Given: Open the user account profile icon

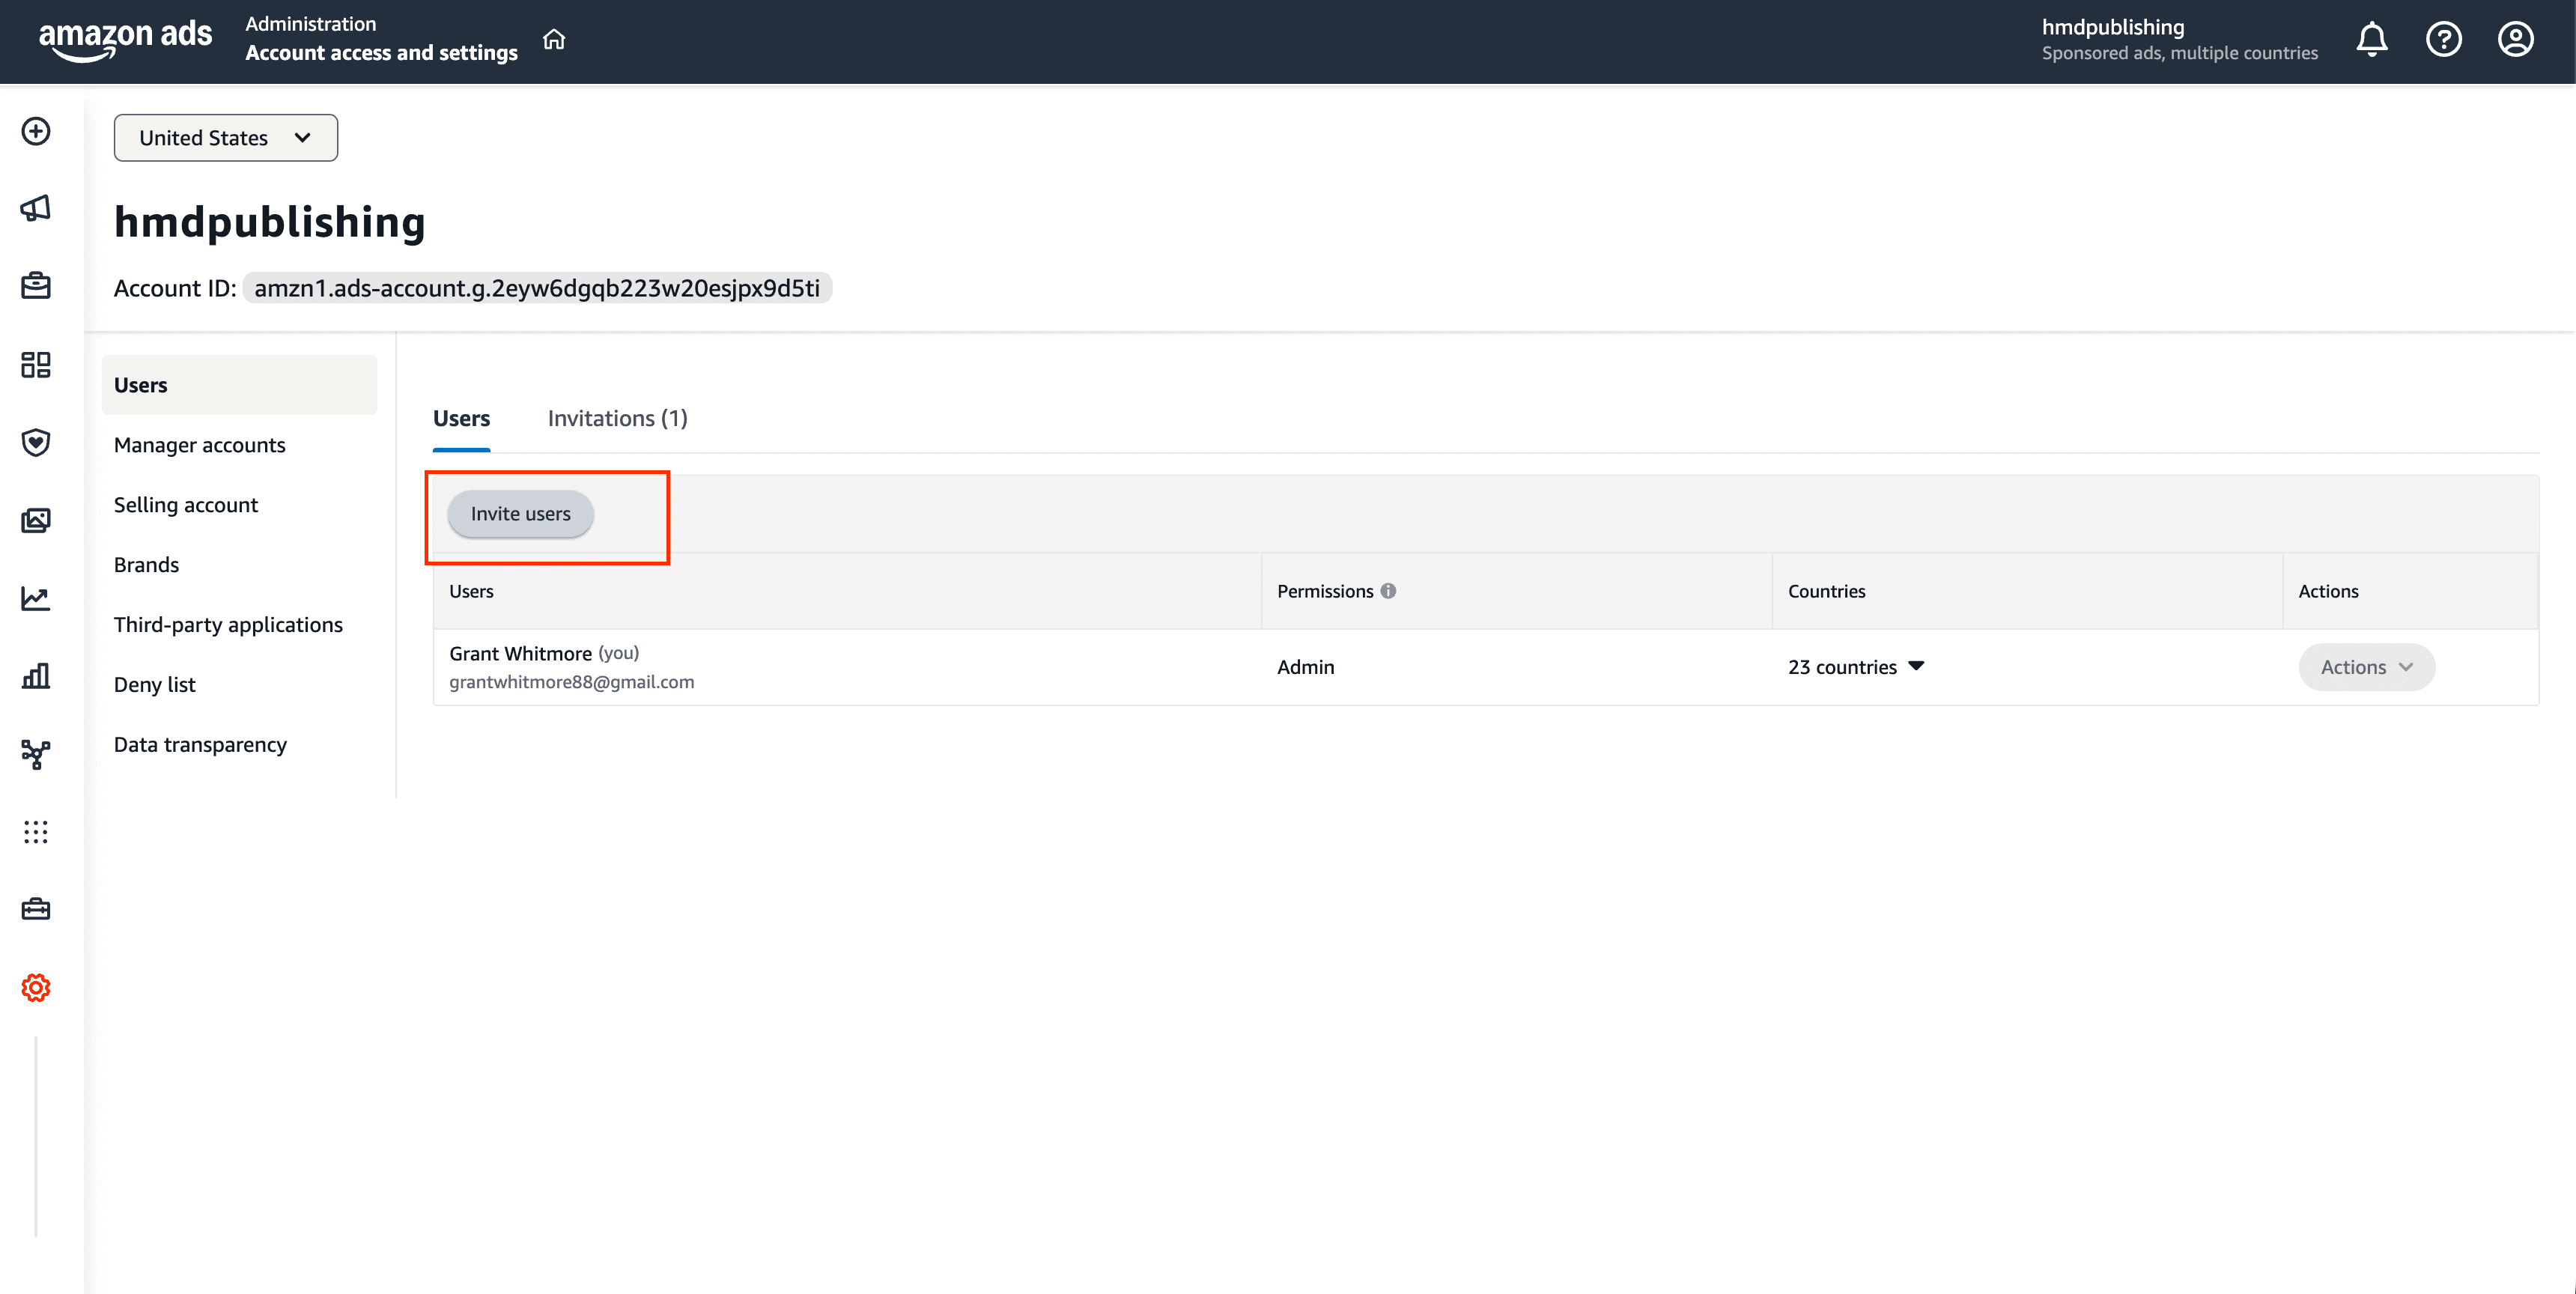Looking at the screenshot, I should pyautogui.click(x=2516, y=39).
